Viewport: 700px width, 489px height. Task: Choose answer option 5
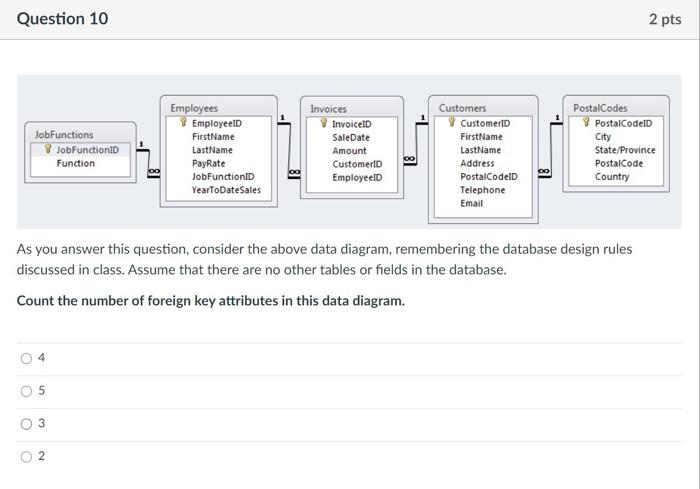tap(26, 391)
